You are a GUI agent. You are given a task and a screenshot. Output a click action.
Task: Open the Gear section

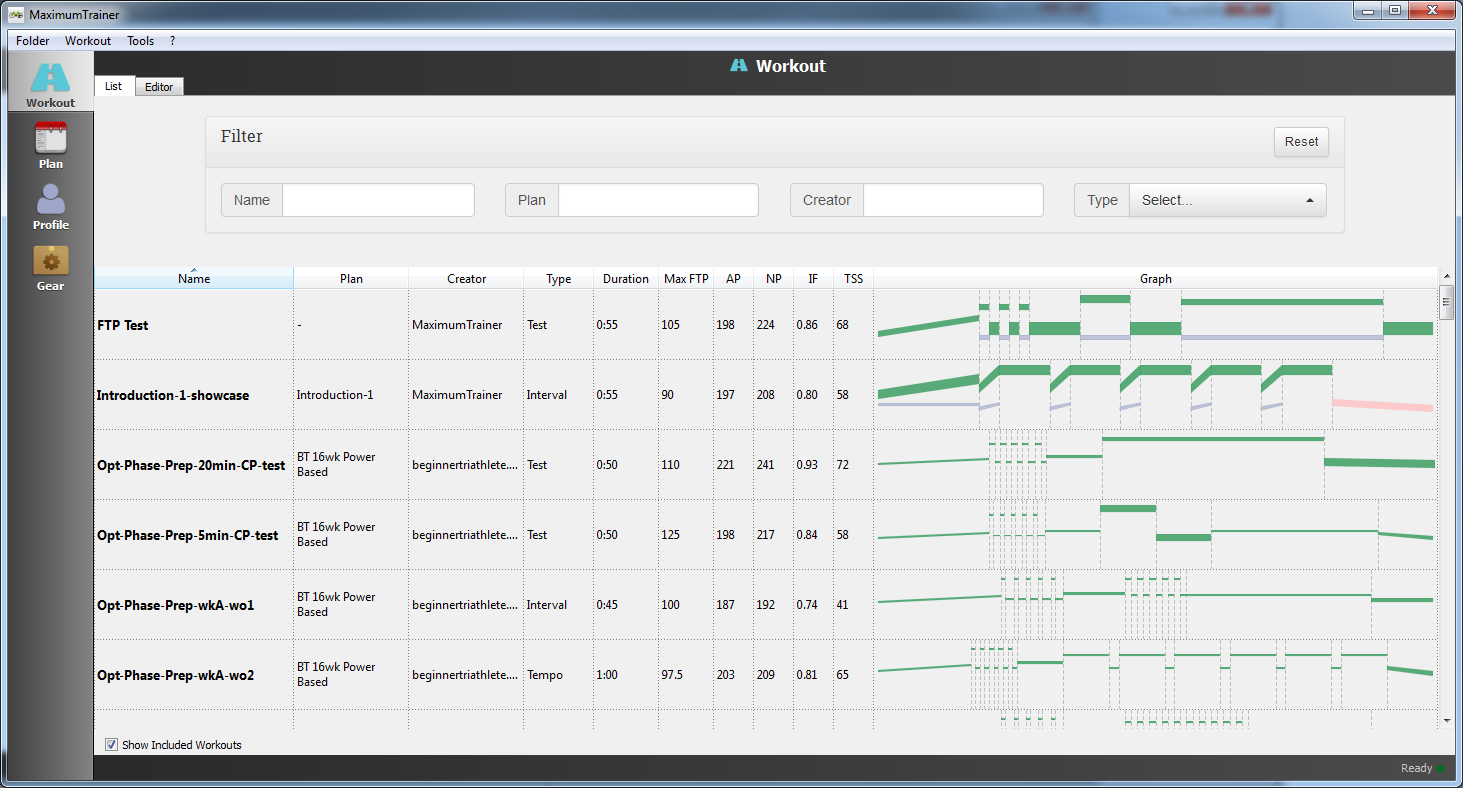[x=50, y=267]
